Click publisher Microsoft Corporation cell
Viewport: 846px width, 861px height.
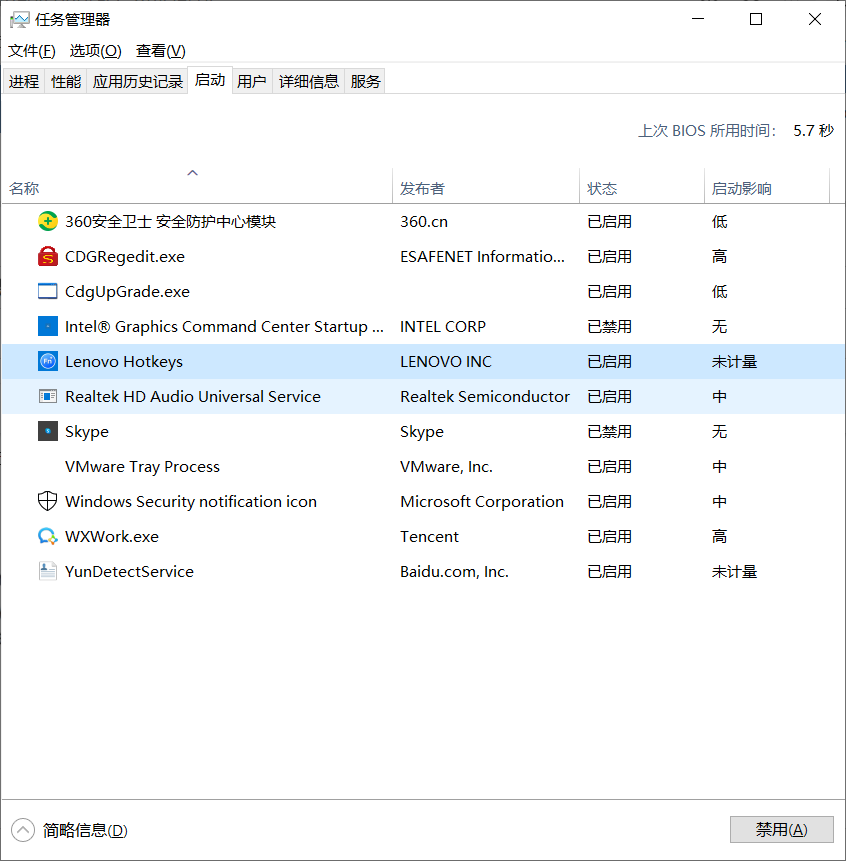482,501
